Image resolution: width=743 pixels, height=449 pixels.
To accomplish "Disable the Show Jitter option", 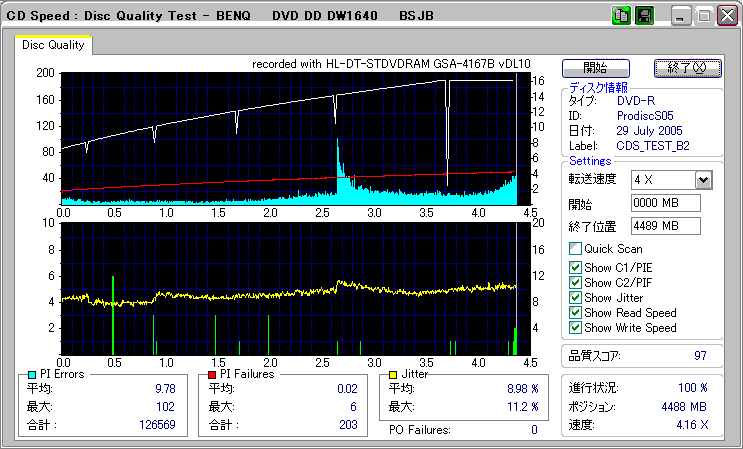I will 575,297.
